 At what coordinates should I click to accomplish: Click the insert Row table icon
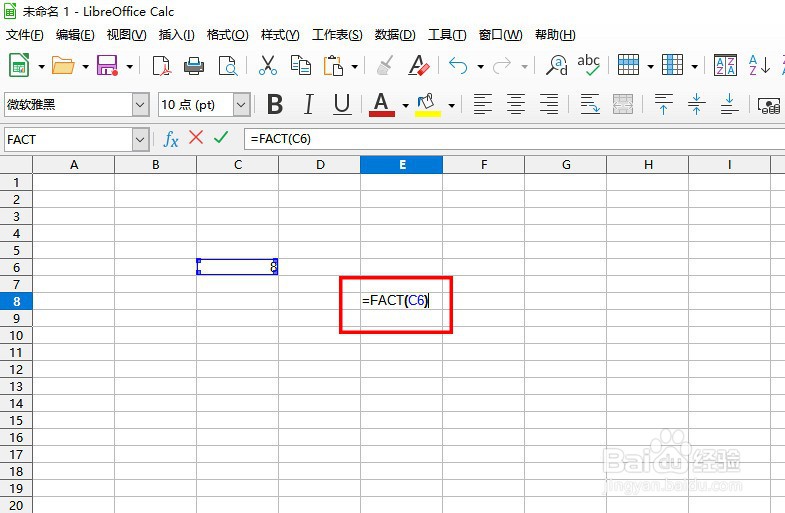pos(628,65)
